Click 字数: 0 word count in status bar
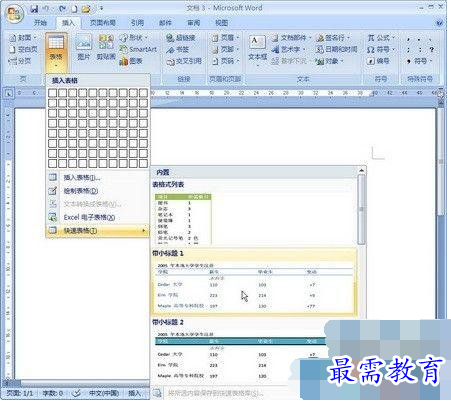This screenshot has height=402, width=451. point(53,393)
